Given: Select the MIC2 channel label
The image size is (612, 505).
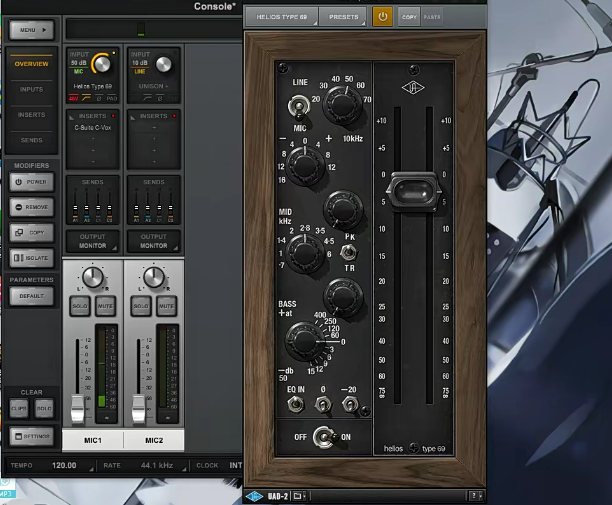Looking at the screenshot, I should 154,440.
